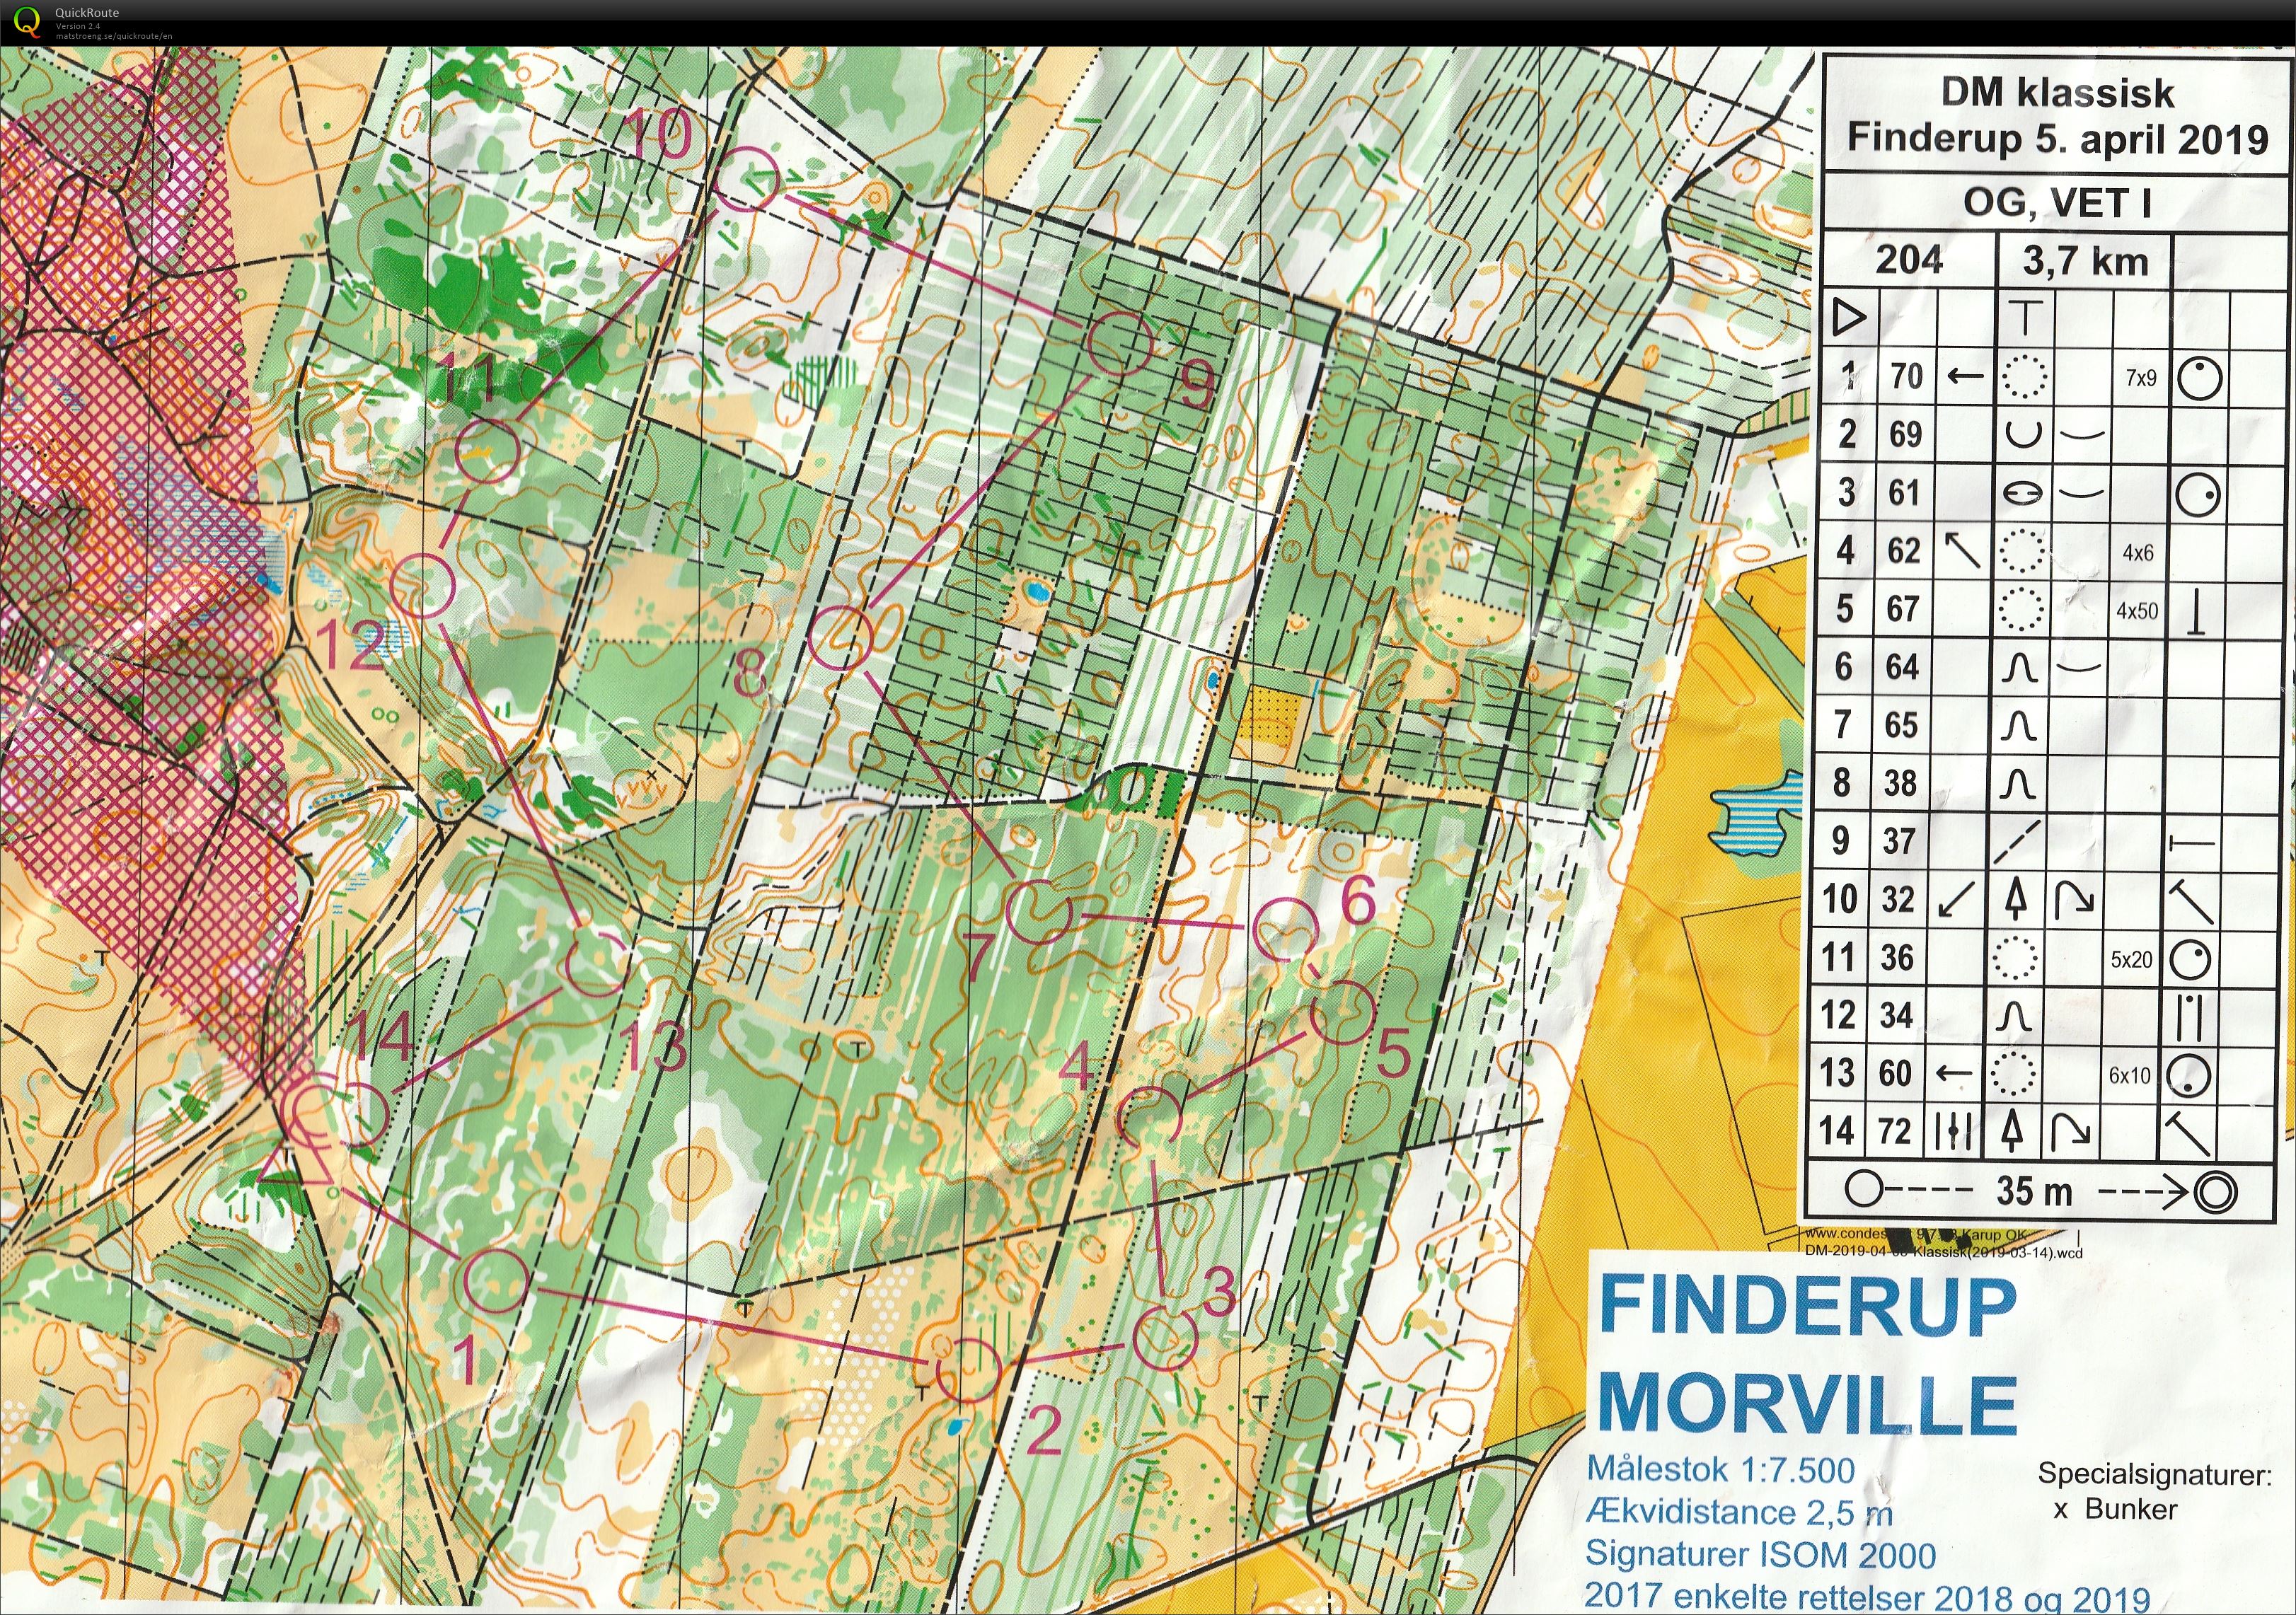This screenshot has height=1615, width=2296.
Task: Click the '4x50' dimension cell
Action: [2137, 610]
